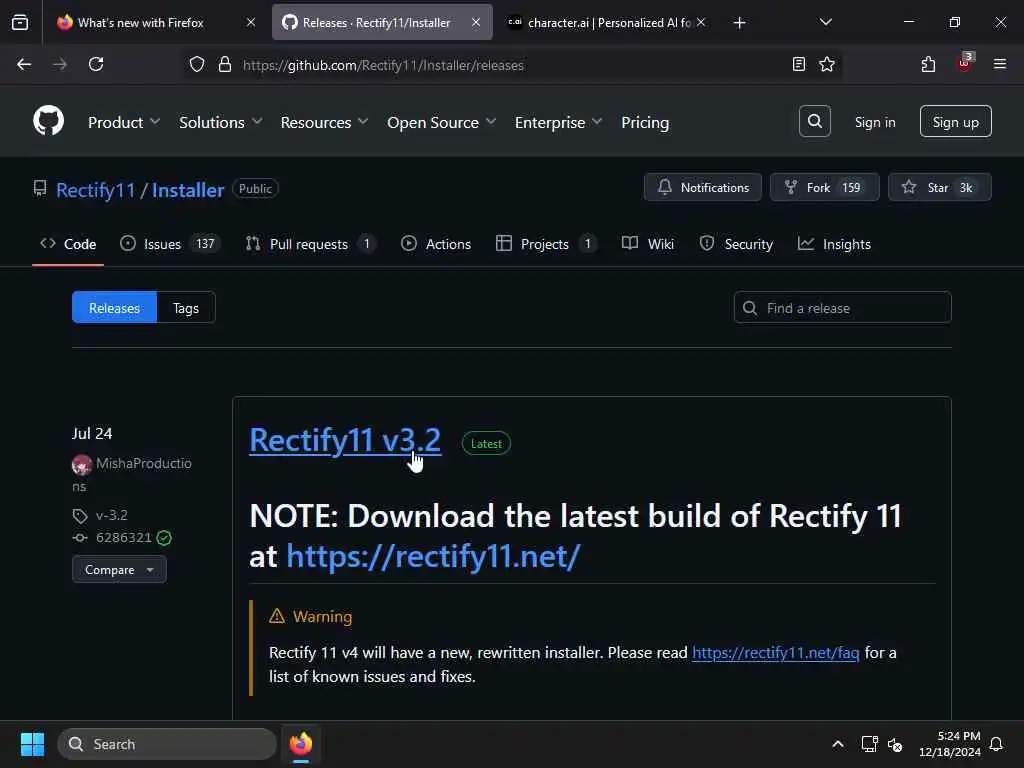Open the Projects tab
The width and height of the screenshot is (1024, 768).
(546, 244)
